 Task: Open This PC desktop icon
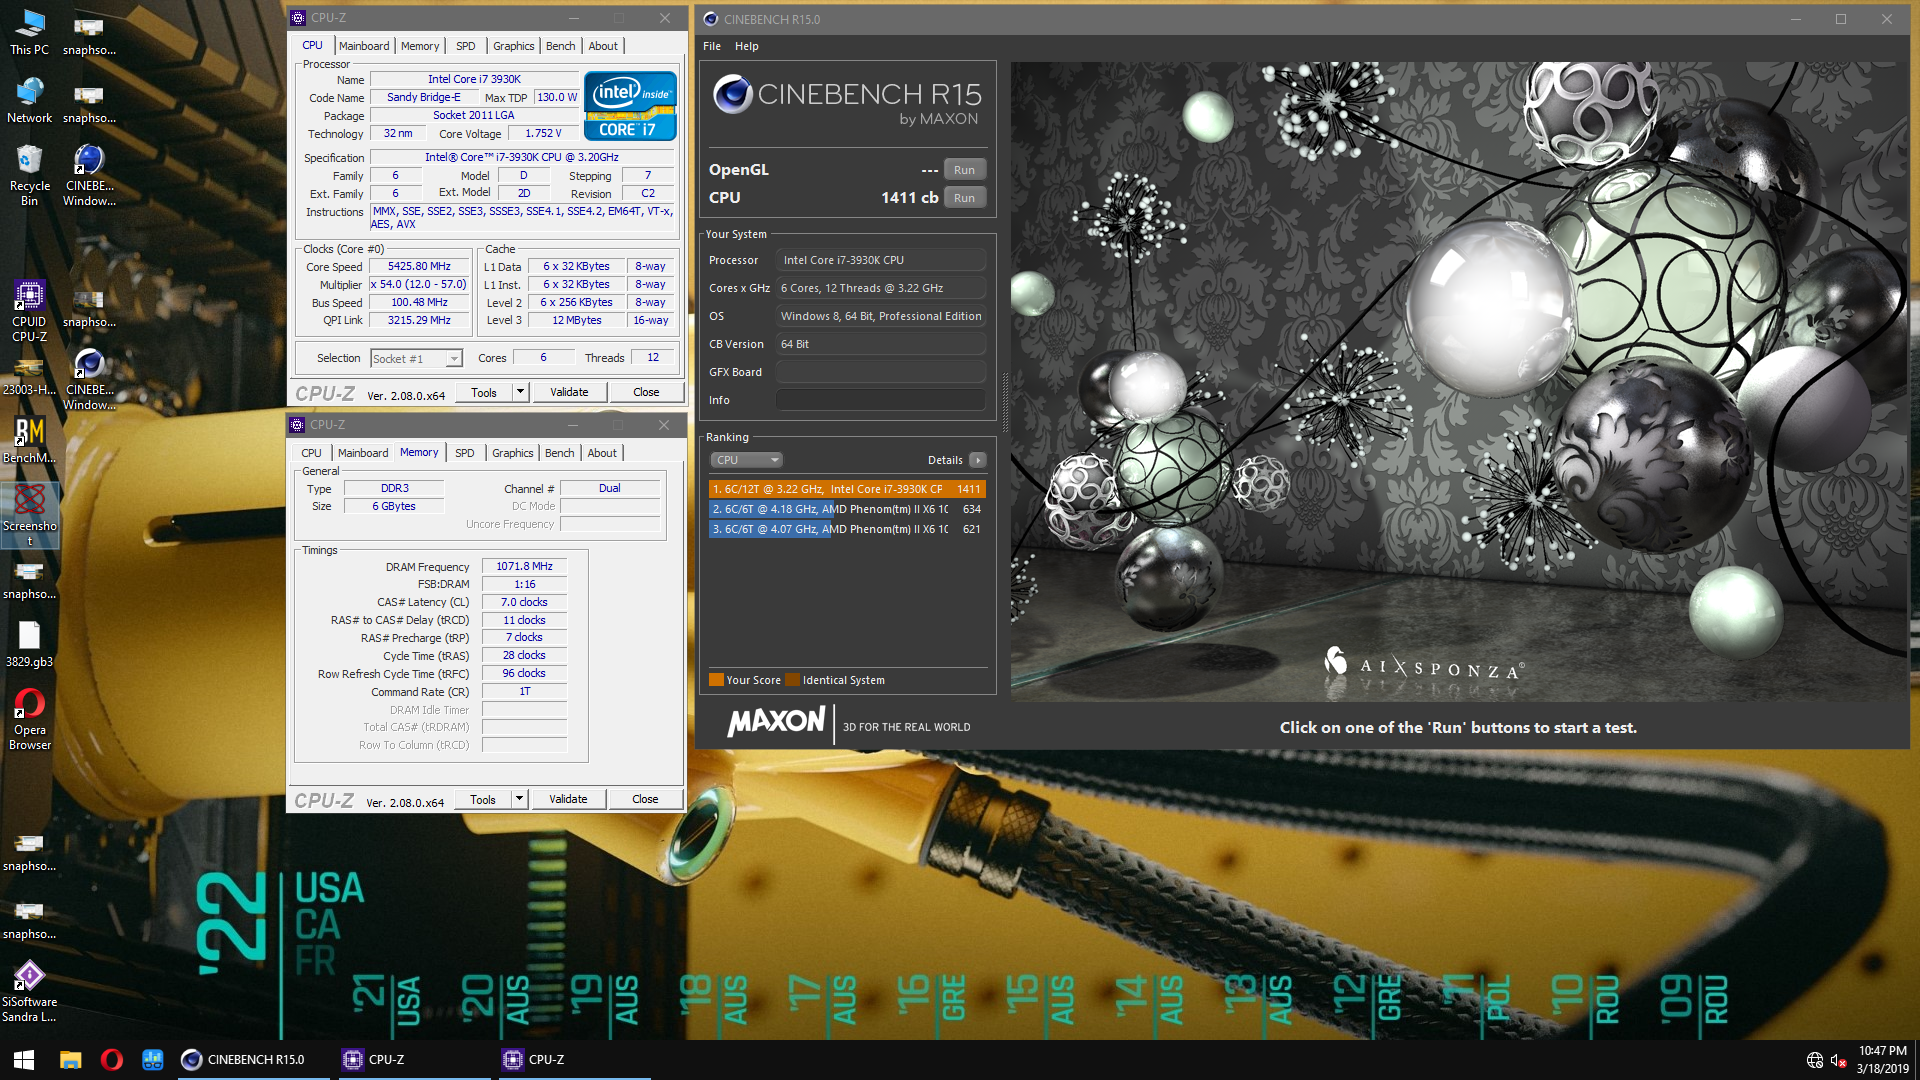pyautogui.click(x=29, y=32)
